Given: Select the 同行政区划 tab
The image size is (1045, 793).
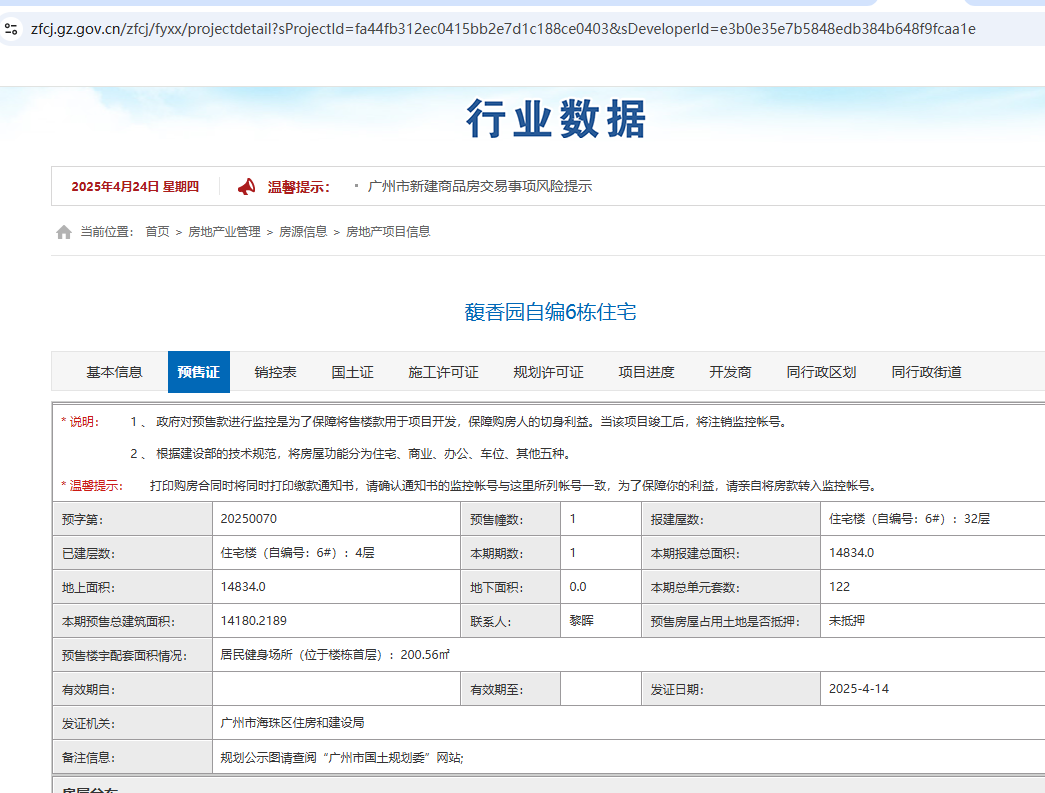Looking at the screenshot, I should 821,372.
